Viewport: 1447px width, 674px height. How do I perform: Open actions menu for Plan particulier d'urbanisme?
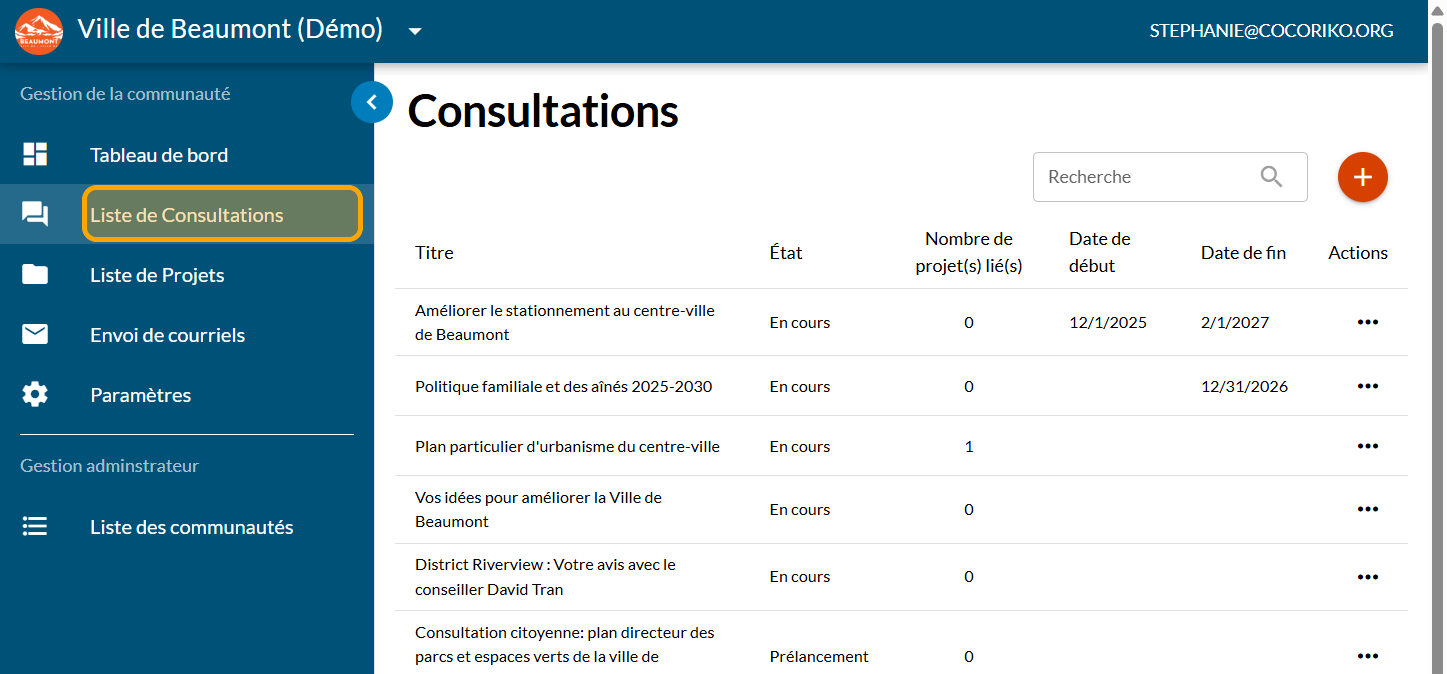[1367, 446]
